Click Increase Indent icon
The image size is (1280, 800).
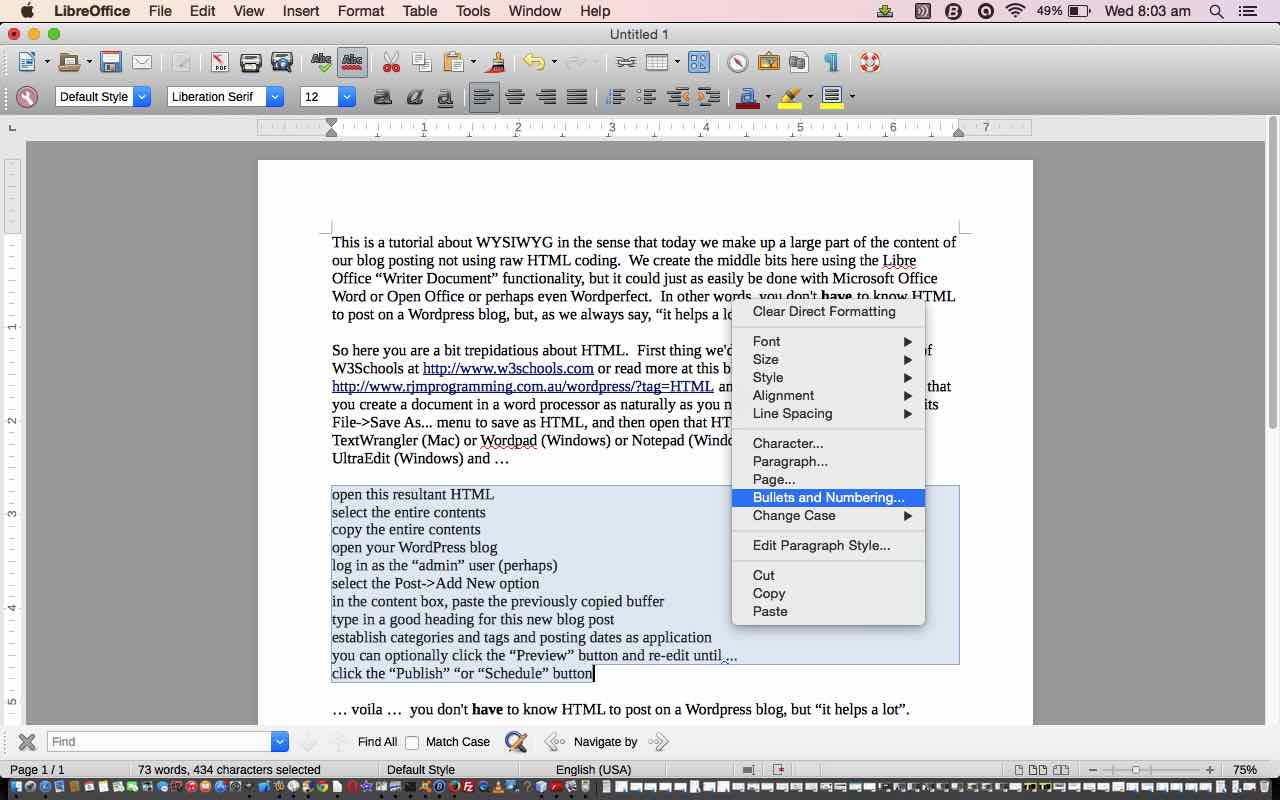(709, 97)
